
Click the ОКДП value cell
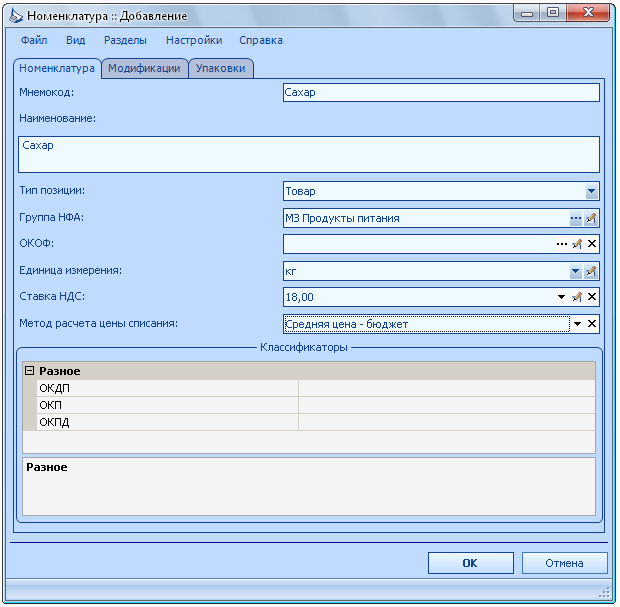pos(447,388)
